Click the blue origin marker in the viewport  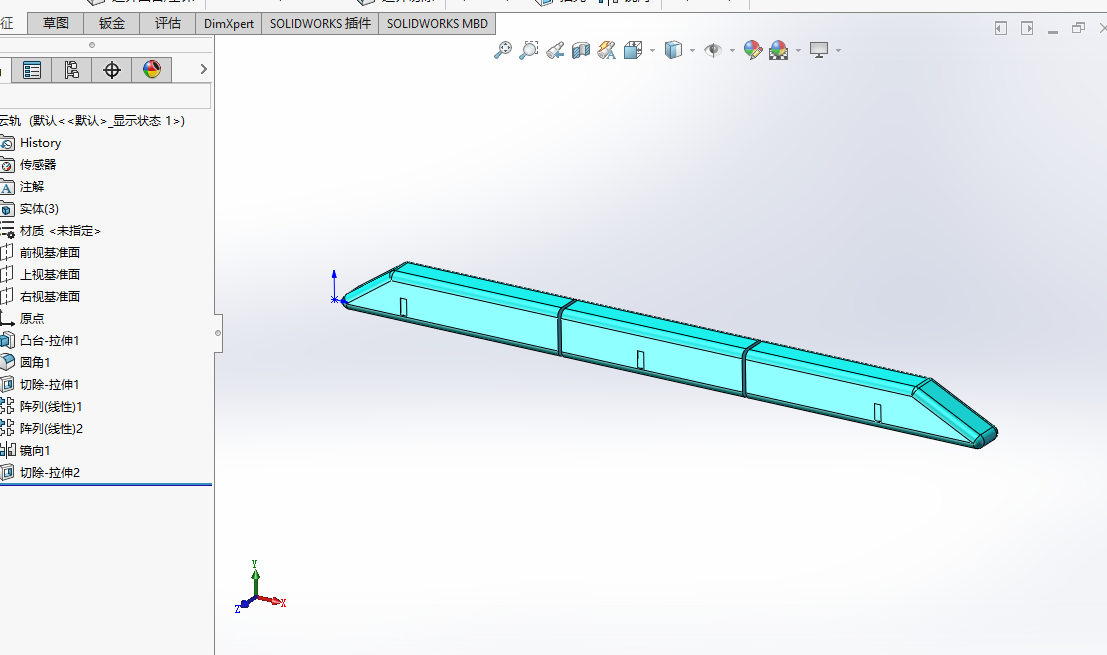pos(335,299)
